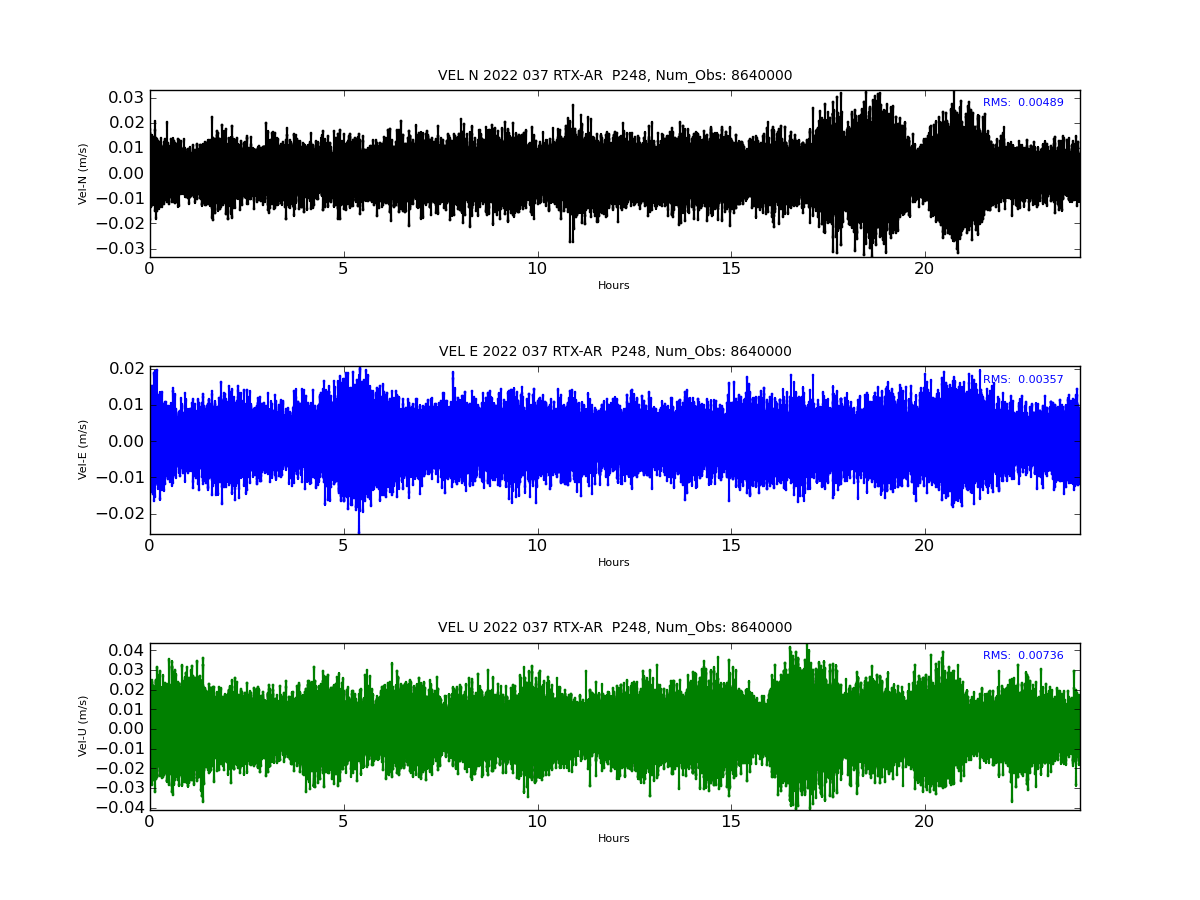
Task: Click the VEL N 2022 037 plot title
Action: [x=615, y=76]
